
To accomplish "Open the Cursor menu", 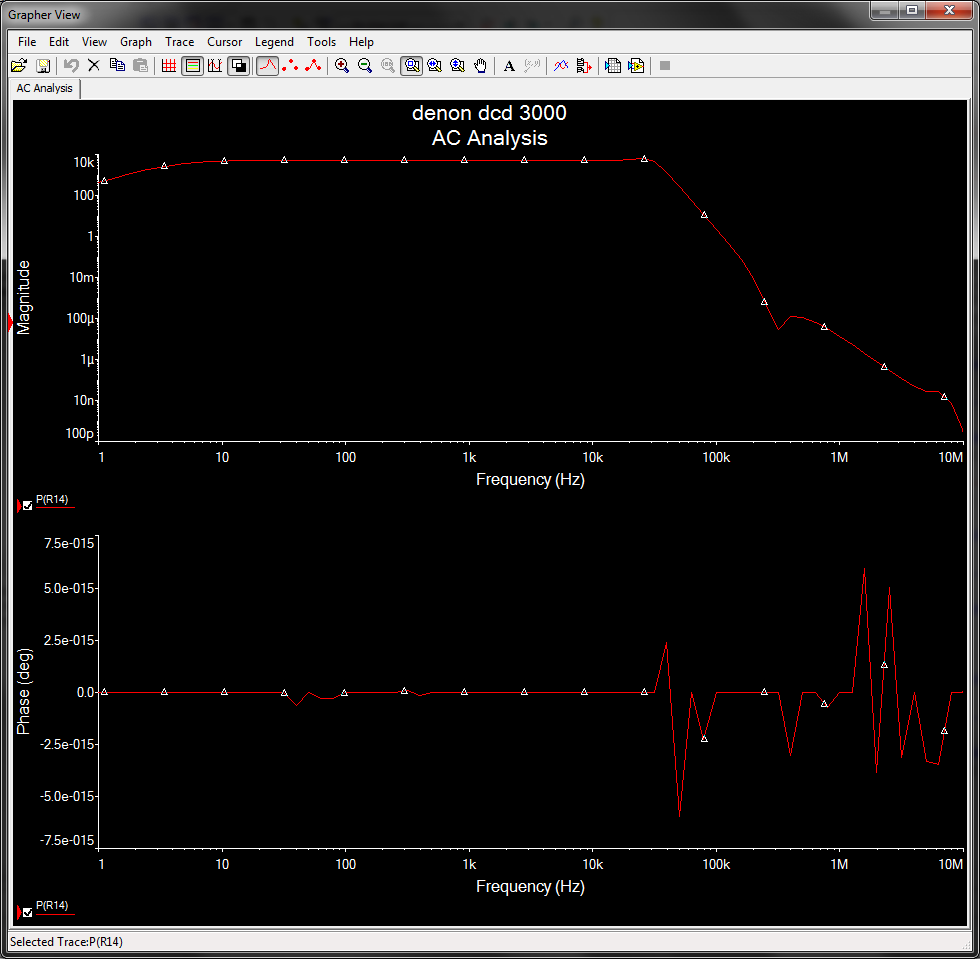I will coord(224,42).
